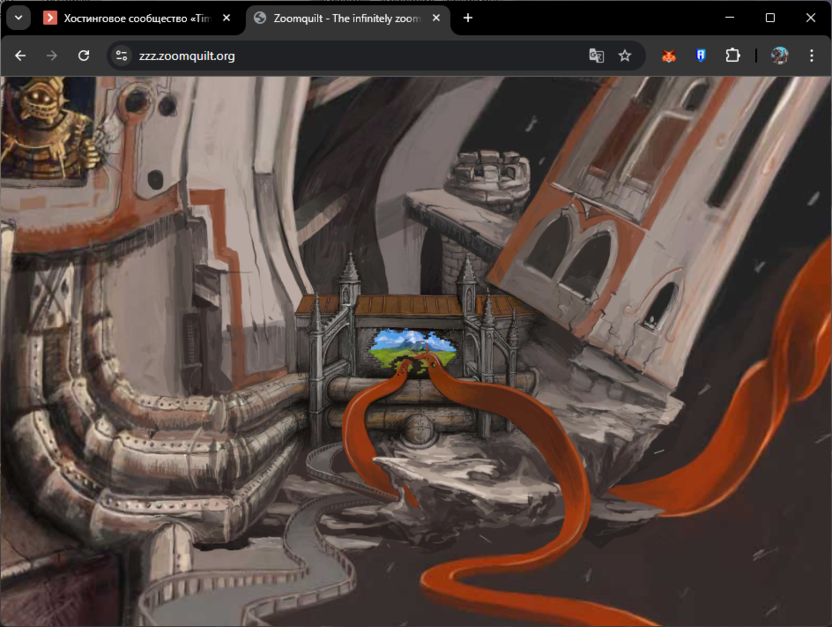
Task: Maximize the browser window
Action: coord(770,18)
